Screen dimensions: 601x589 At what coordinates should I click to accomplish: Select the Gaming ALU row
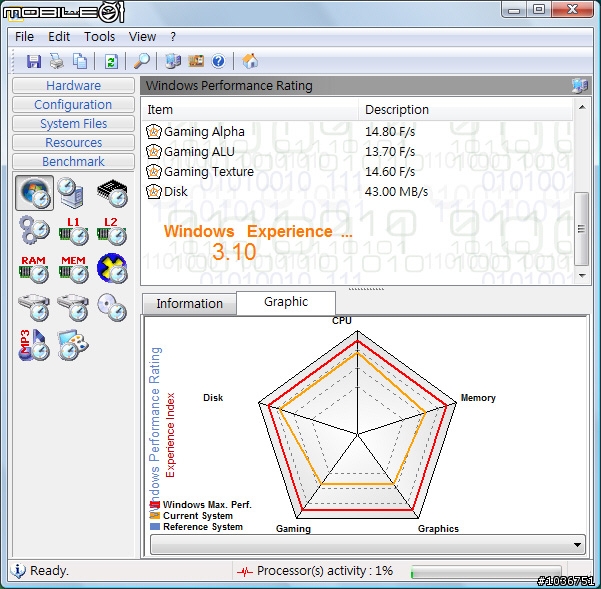coord(358,152)
